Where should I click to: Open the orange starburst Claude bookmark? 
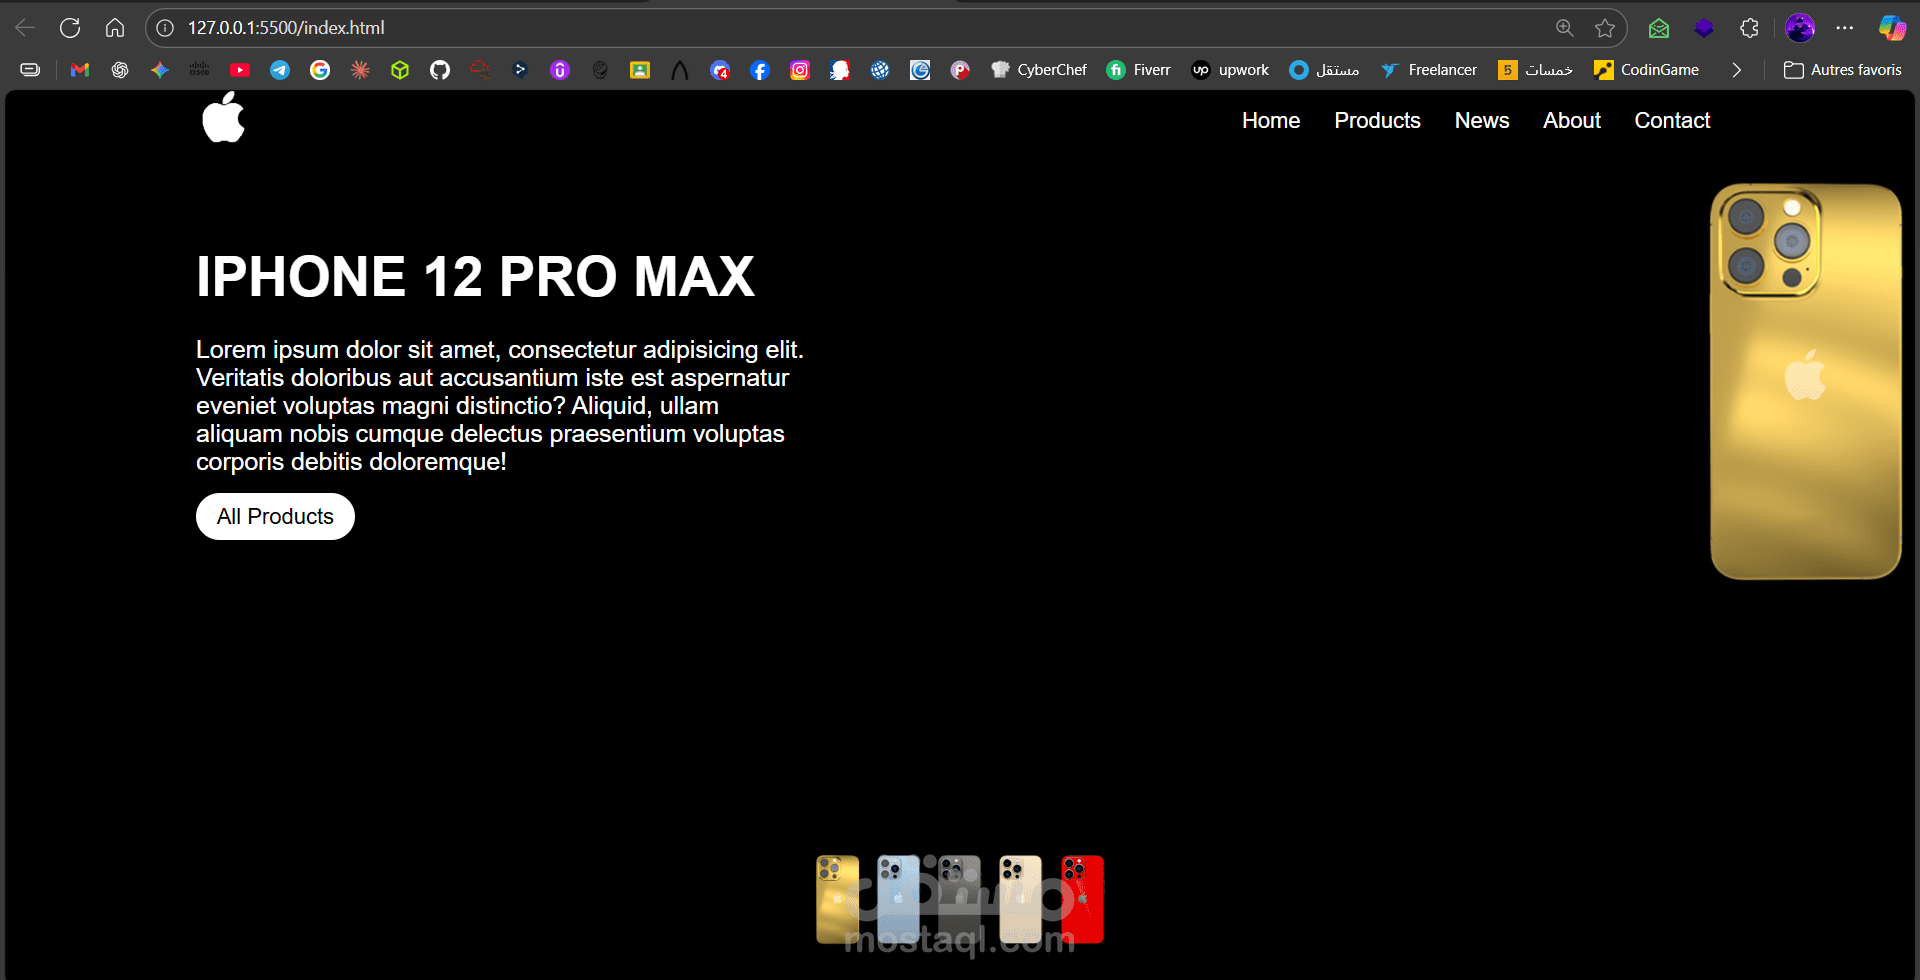(360, 70)
